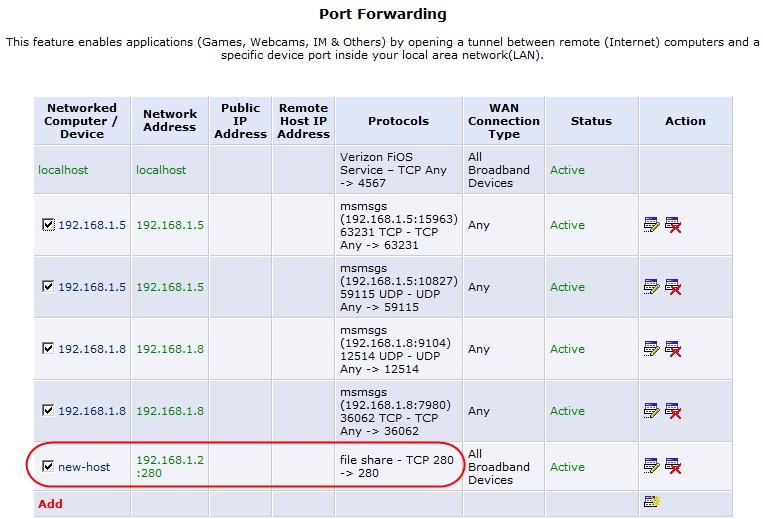Image resolution: width=763 pixels, height=519 pixels.
Task: Click Any WAN type in the 36062 row
Action: click(x=478, y=411)
